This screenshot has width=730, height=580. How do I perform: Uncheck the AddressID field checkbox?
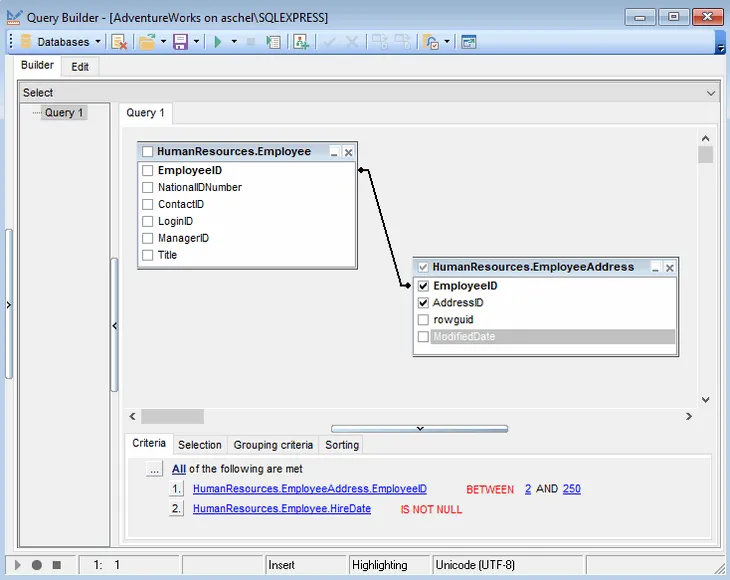(x=423, y=303)
